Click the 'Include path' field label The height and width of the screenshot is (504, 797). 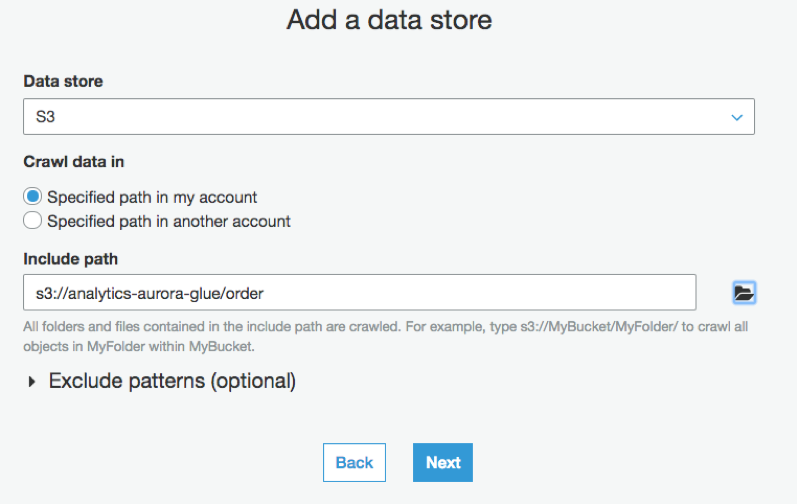tap(70, 259)
